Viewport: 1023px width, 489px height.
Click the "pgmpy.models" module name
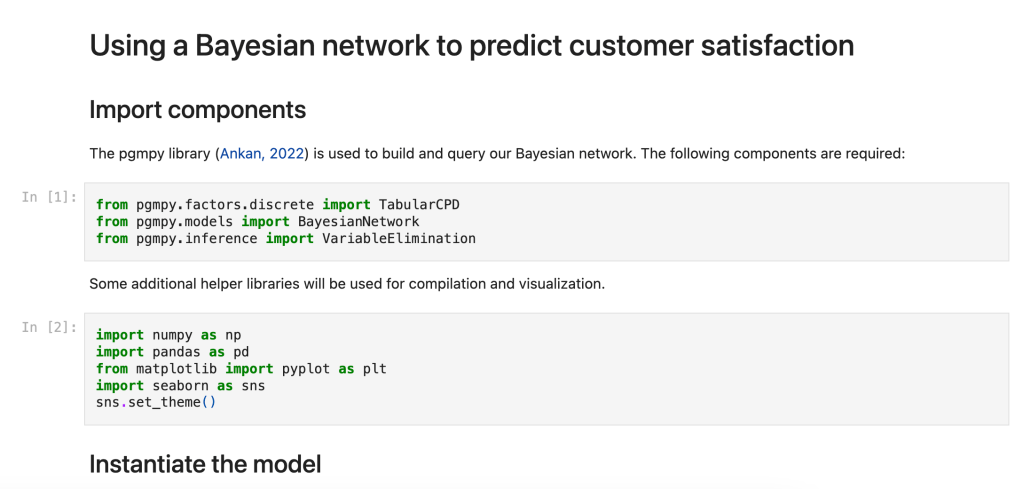184,221
